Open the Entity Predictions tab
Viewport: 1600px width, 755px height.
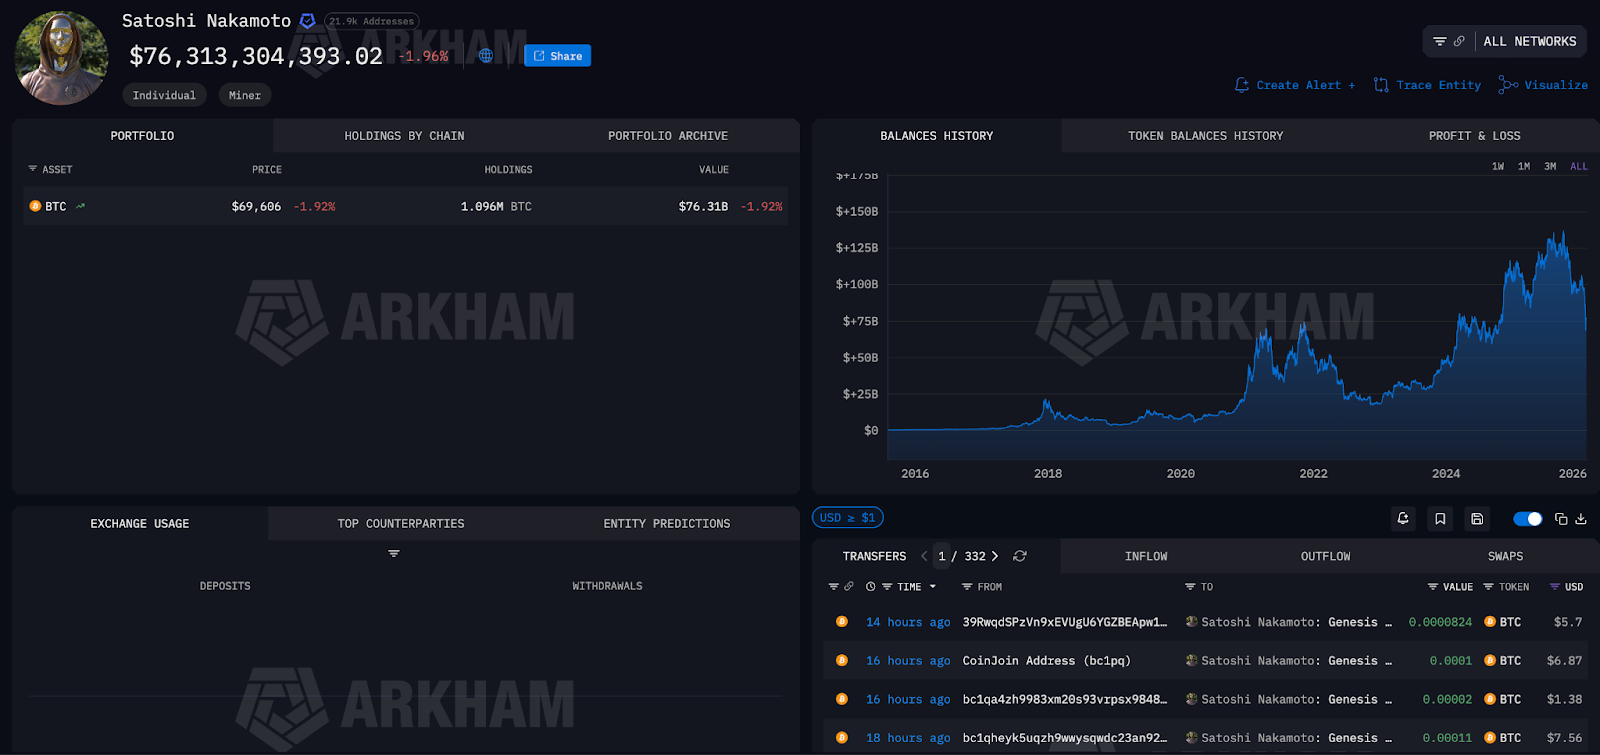click(x=667, y=524)
